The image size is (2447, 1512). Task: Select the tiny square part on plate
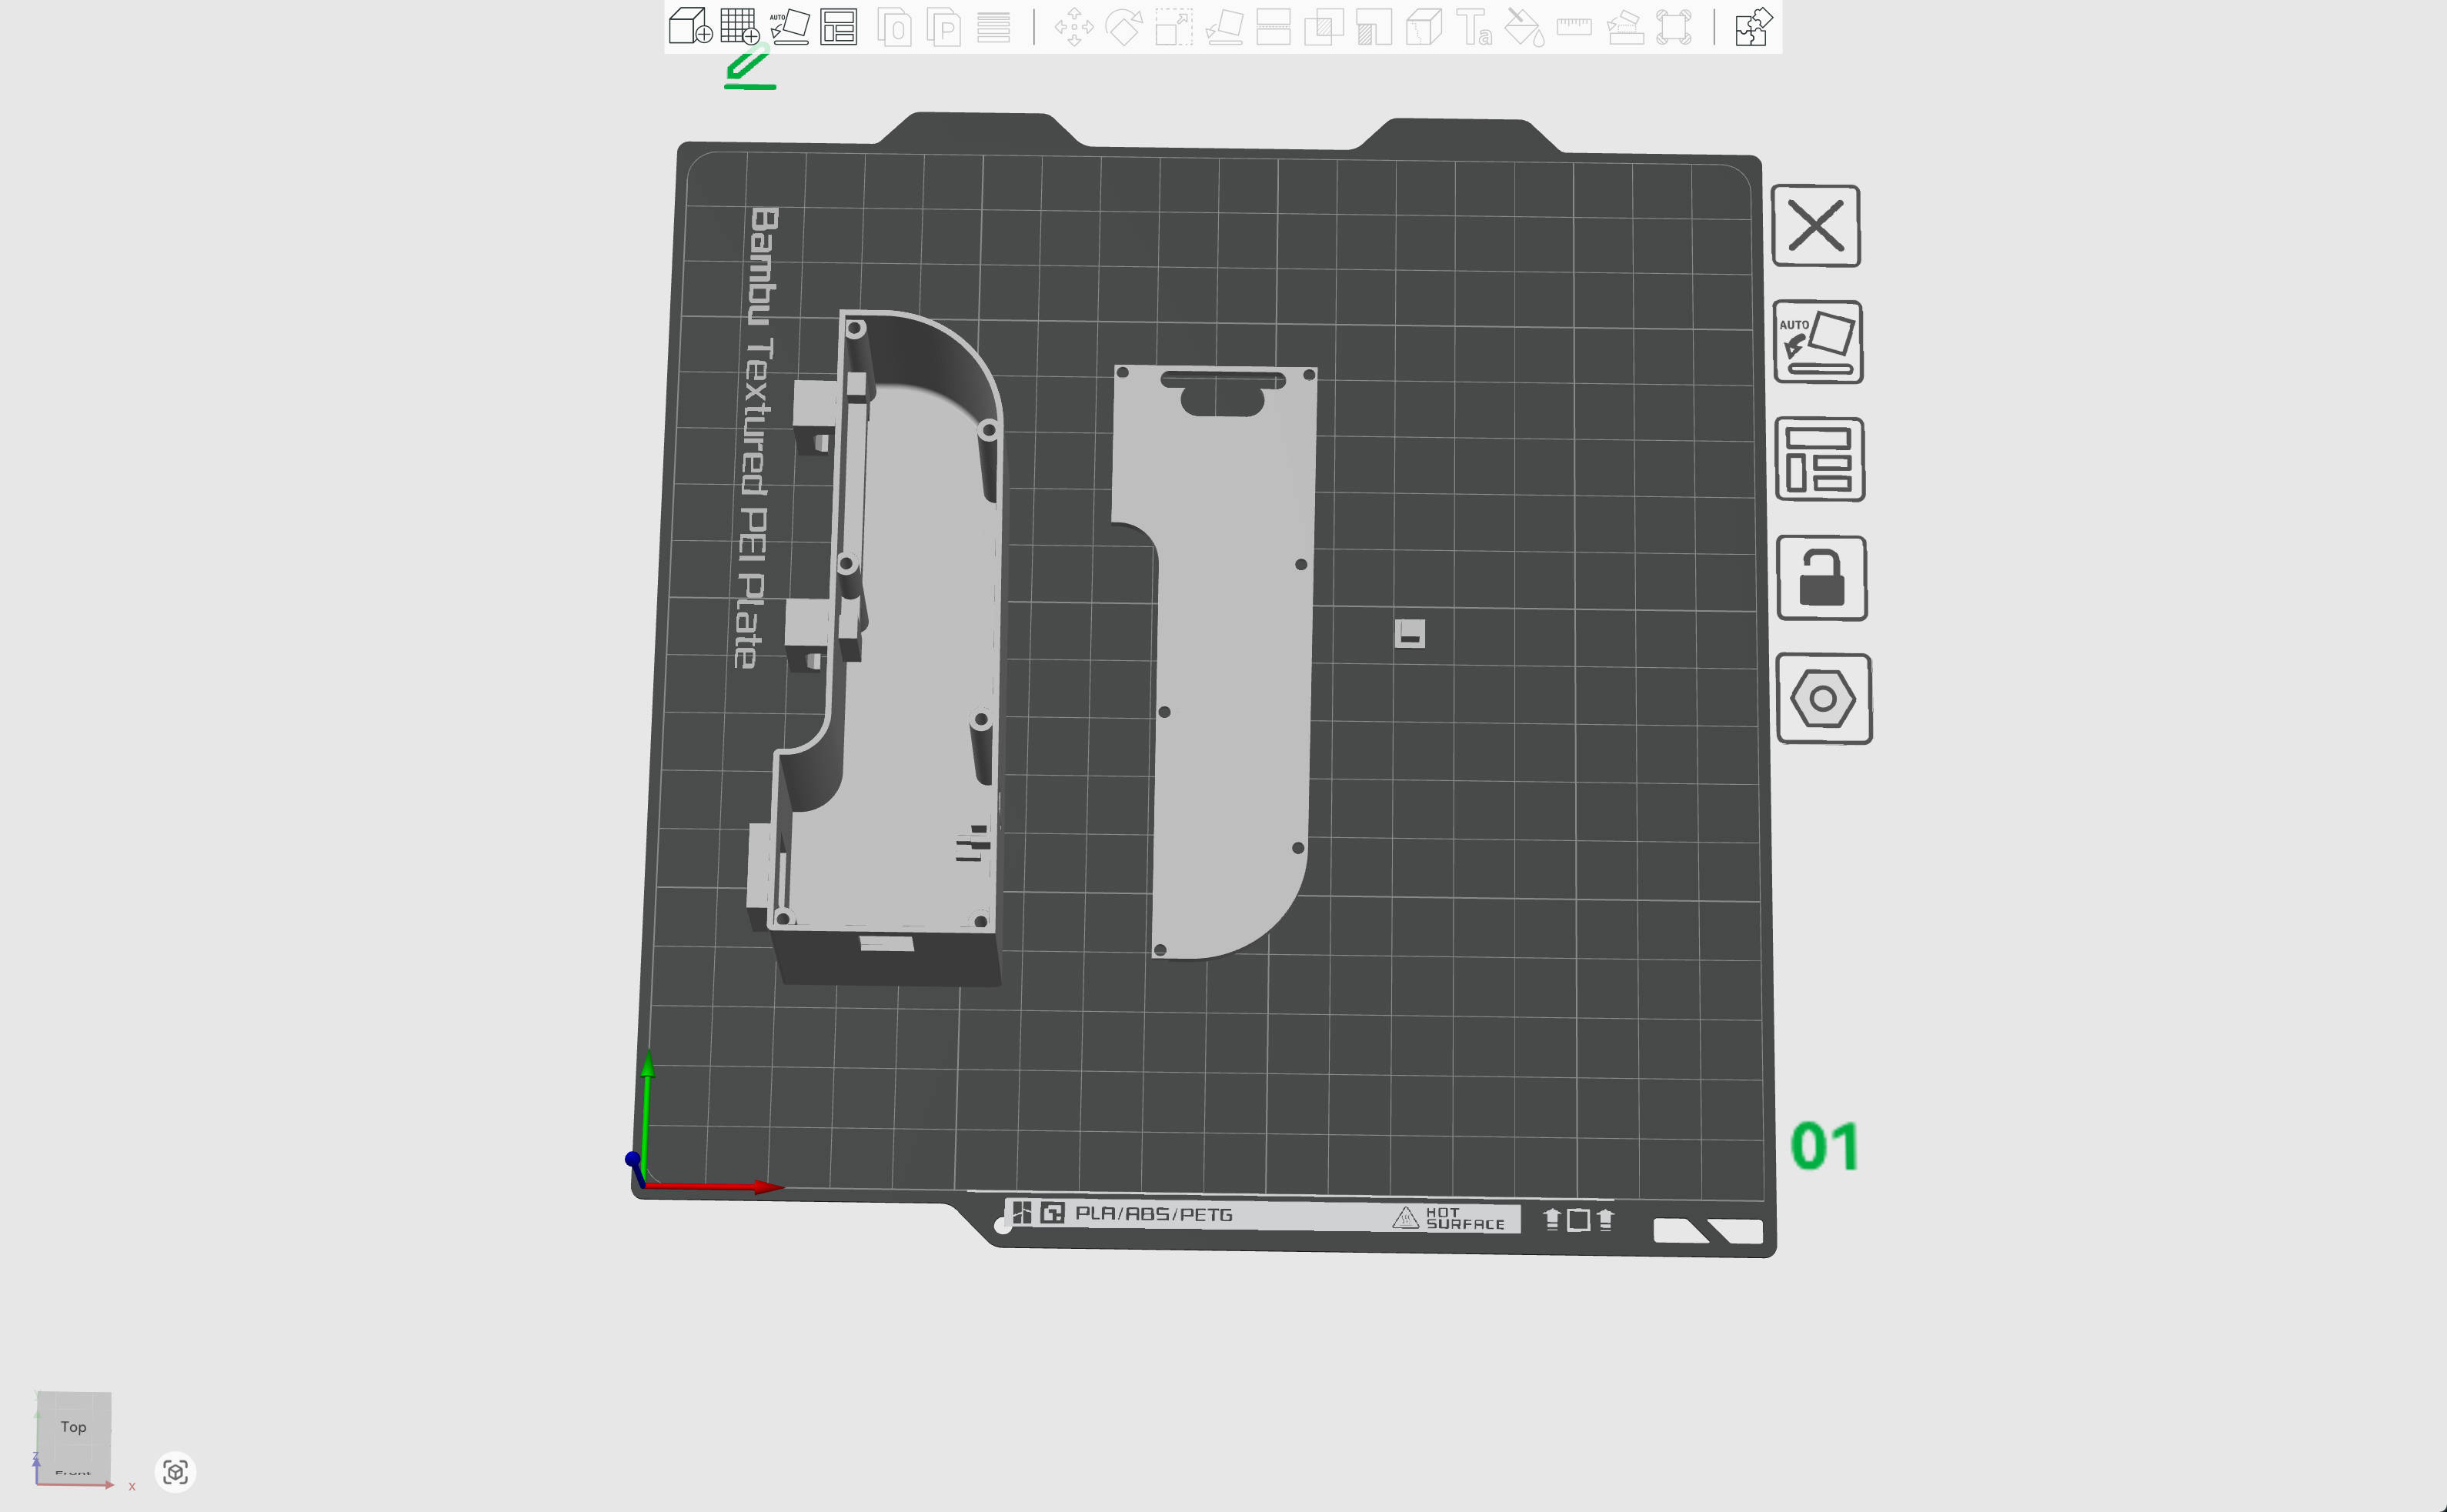coord(1410,633)
